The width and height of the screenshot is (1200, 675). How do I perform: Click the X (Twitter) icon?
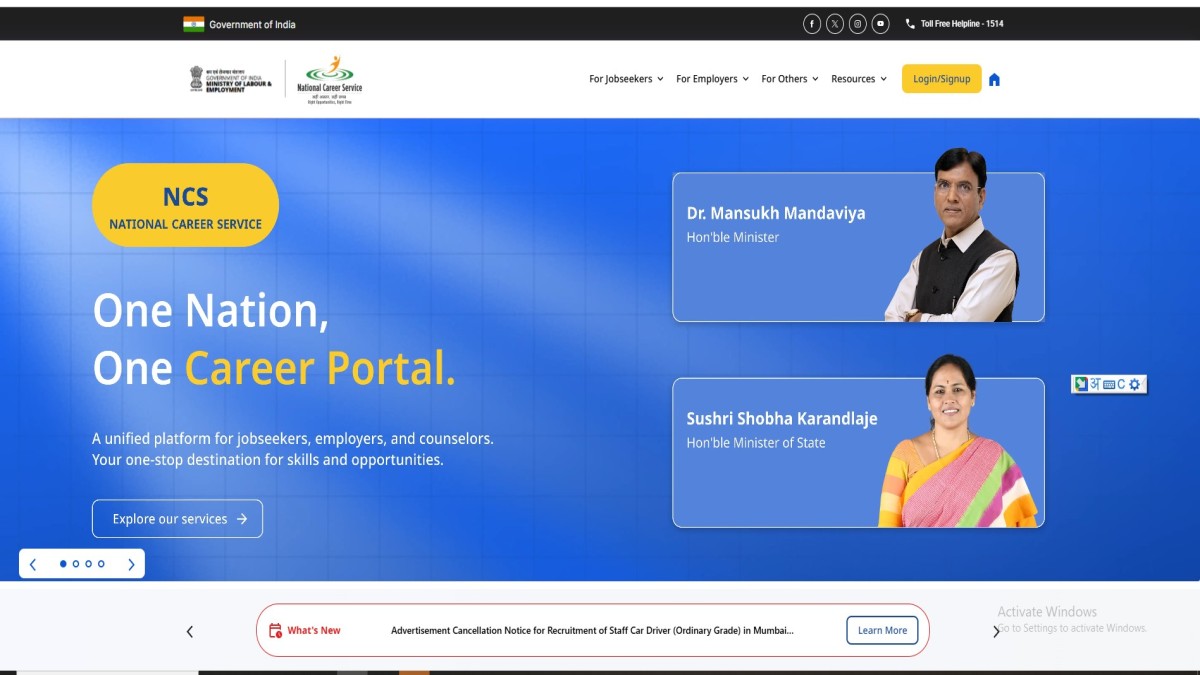[835, 24]
